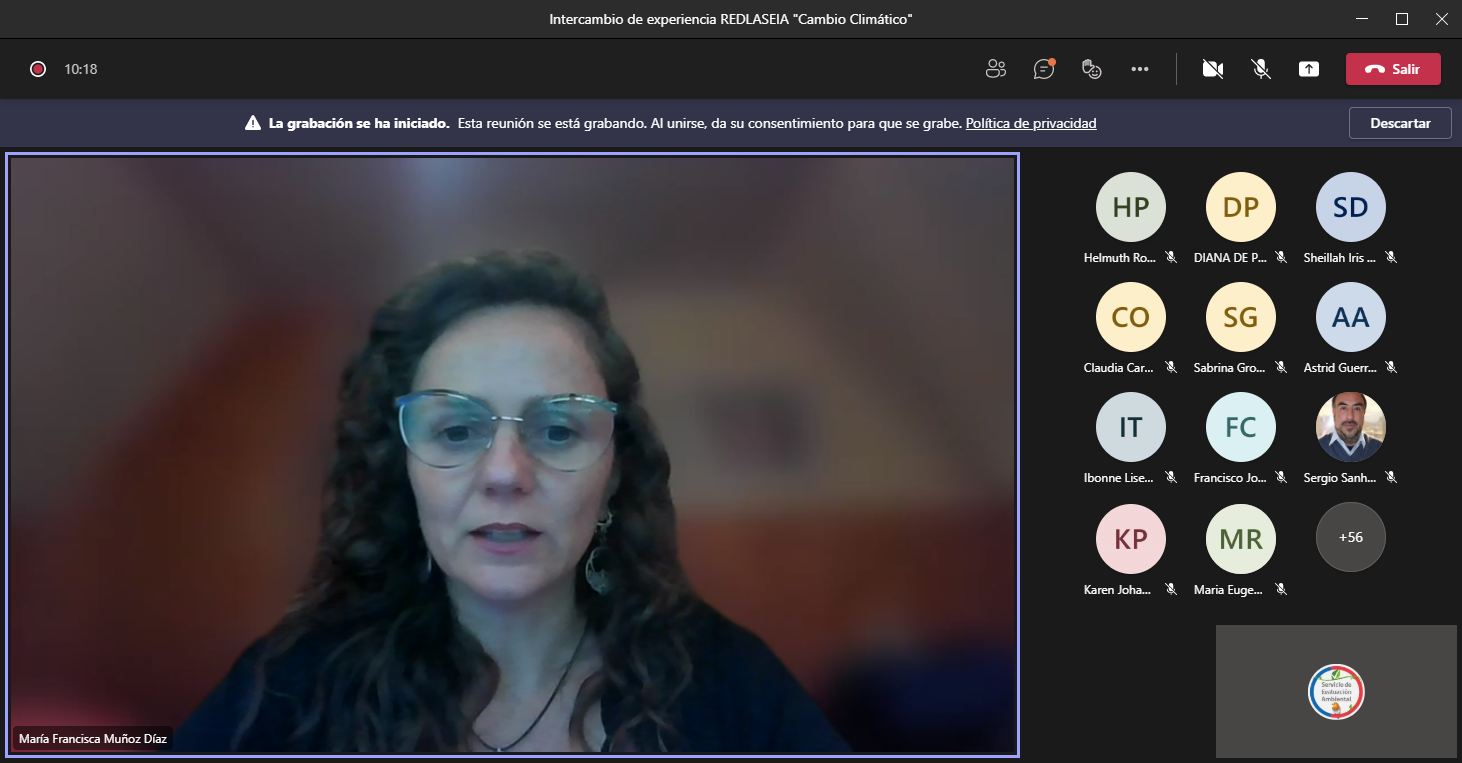The width and height of the screenshot is (1462, 763).
Task: Open the Política de privacidad link
Action: coord(1031,124)
